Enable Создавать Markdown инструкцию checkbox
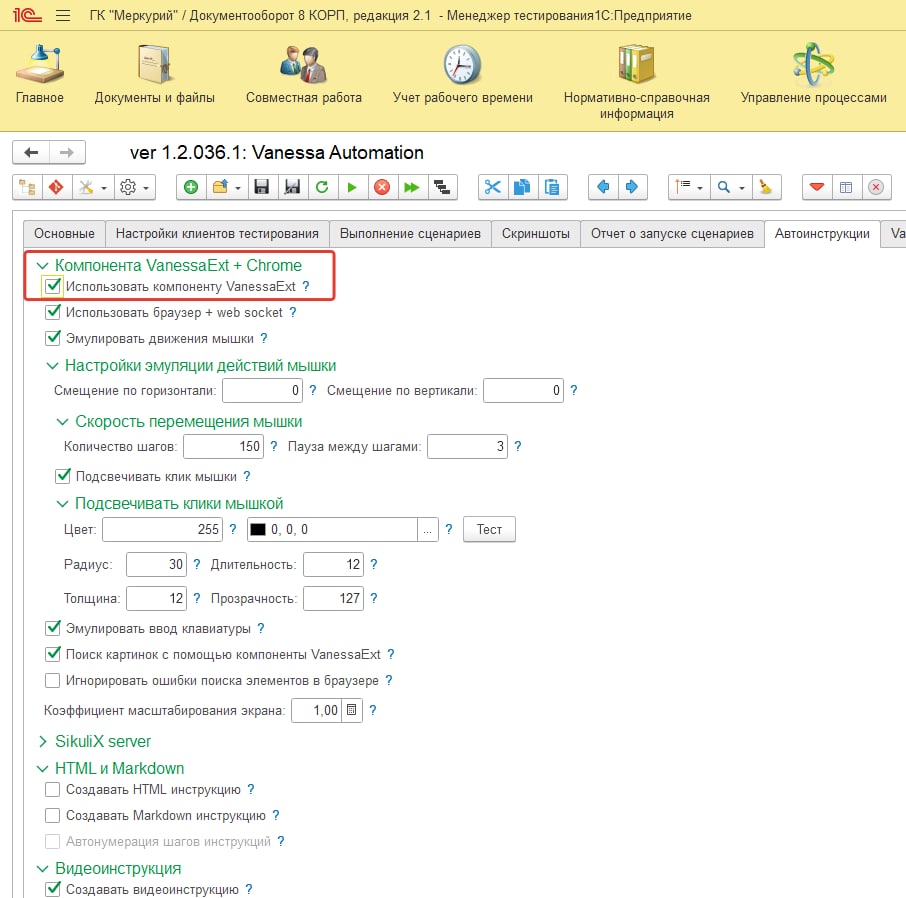 click(x=53, y=815)
